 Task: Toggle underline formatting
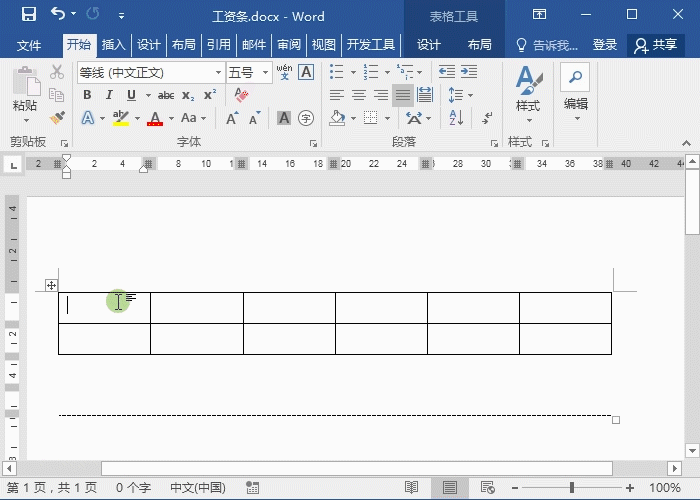click(x=131, y=95)
